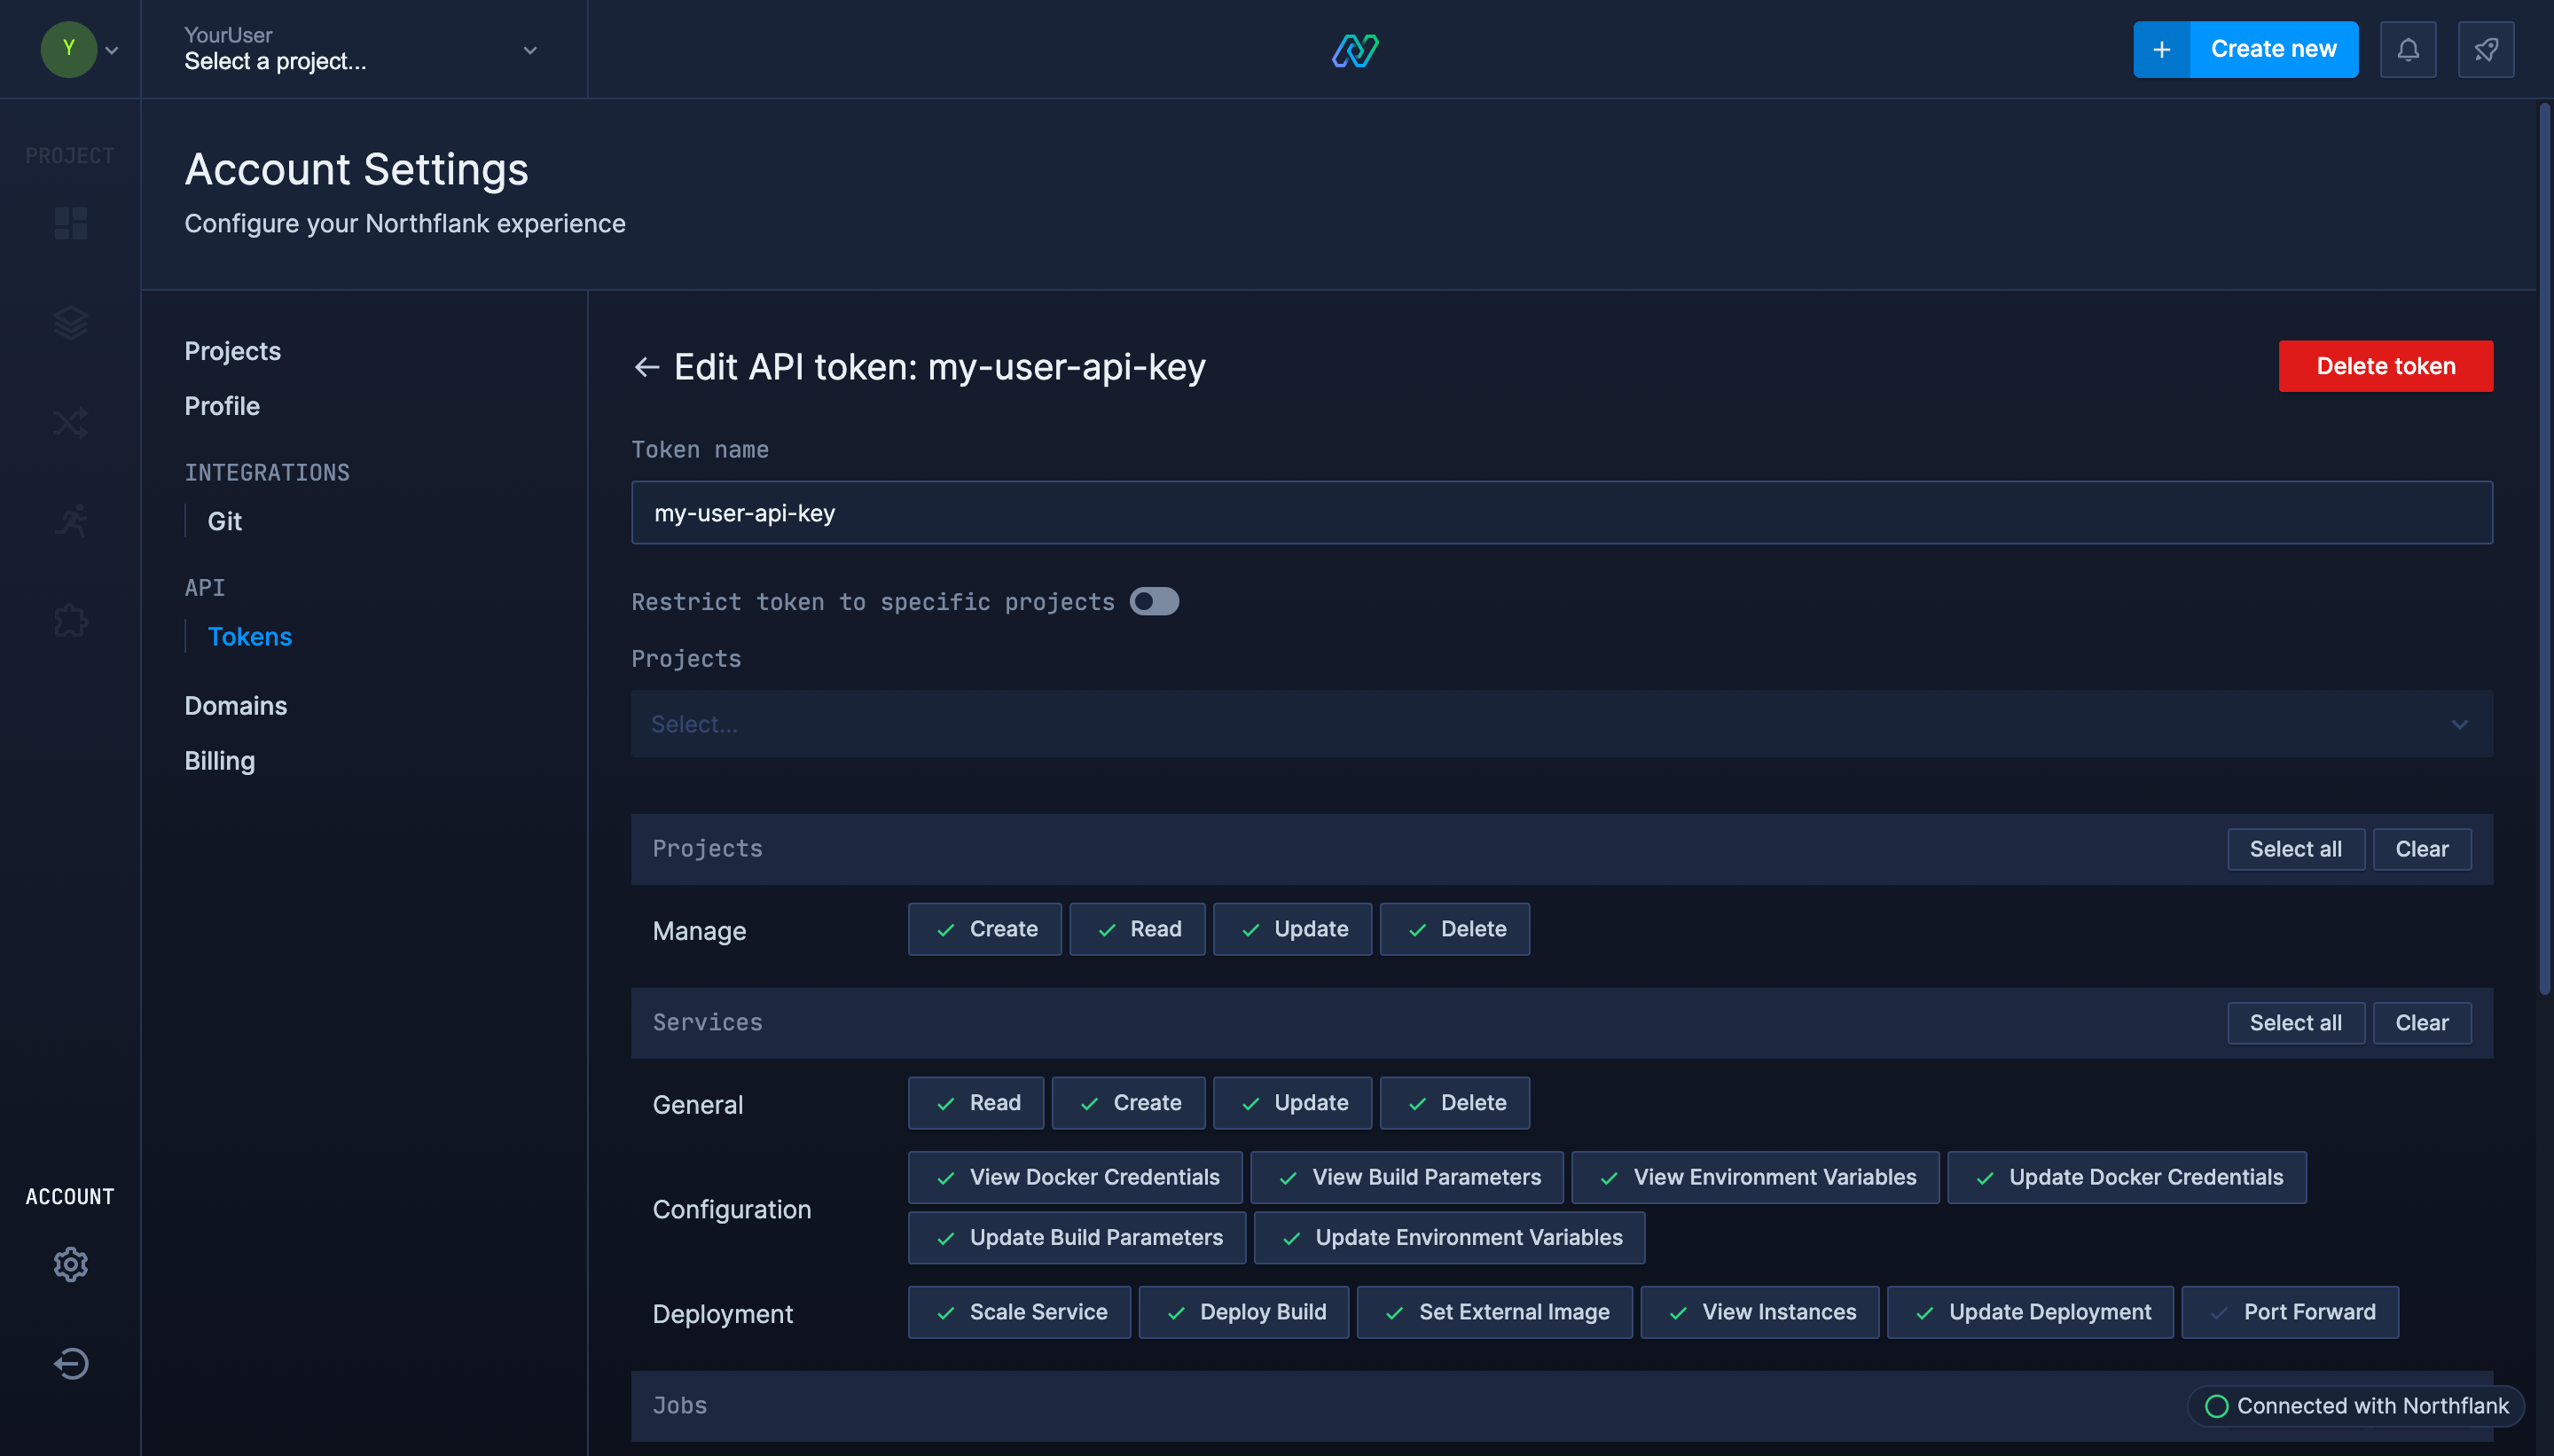Toggle Services General Read permission

click(x=975, y=1102)
